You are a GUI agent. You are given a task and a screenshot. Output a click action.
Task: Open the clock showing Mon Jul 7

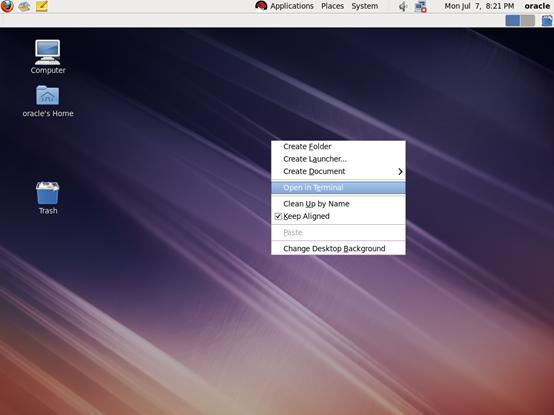479,6
